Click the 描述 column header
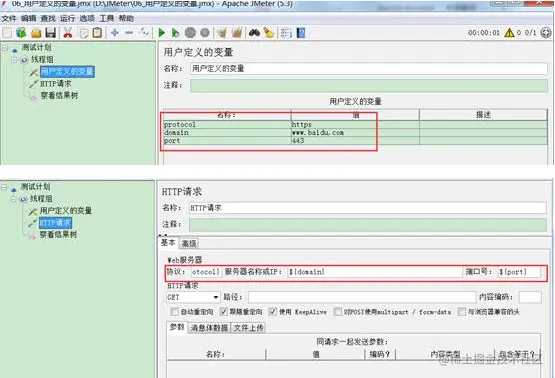555x378 pixels. click(483, 115)
